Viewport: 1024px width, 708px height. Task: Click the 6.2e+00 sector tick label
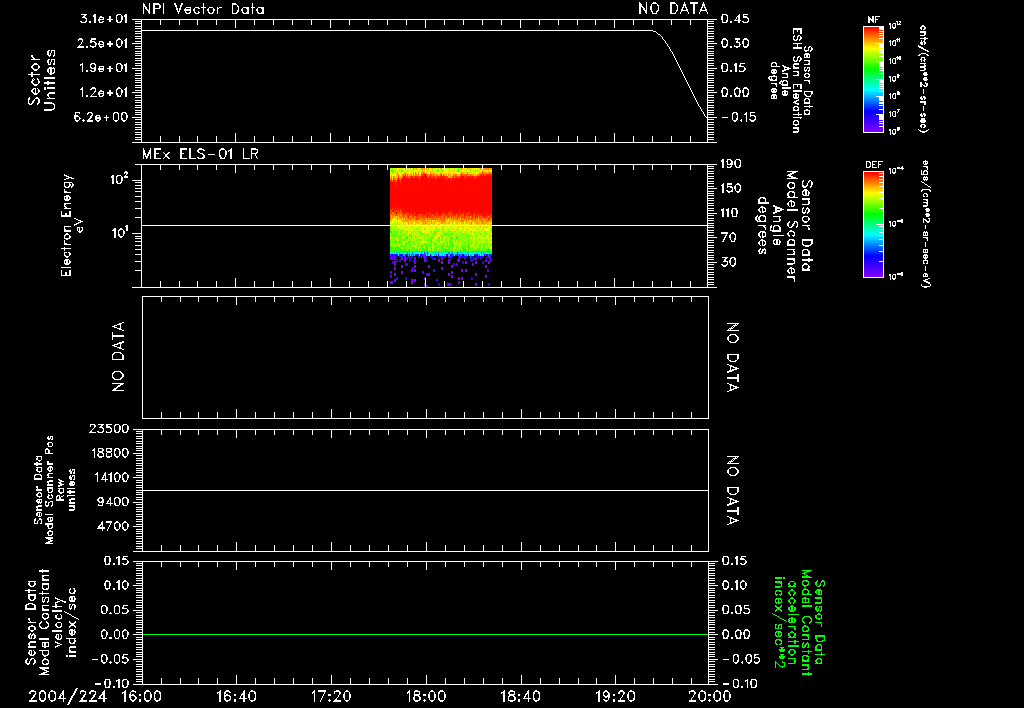(x=101, y=117)
